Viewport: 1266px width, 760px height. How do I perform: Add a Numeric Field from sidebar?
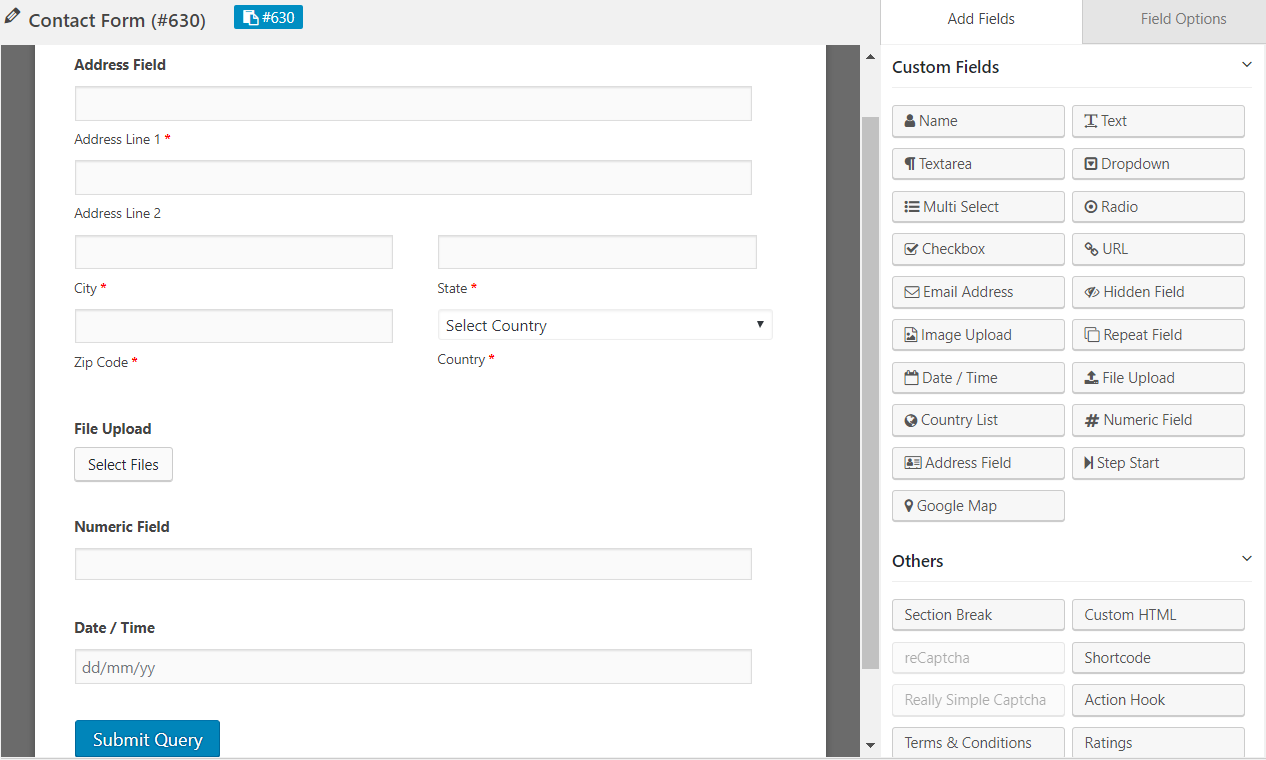pos(1158,420)
